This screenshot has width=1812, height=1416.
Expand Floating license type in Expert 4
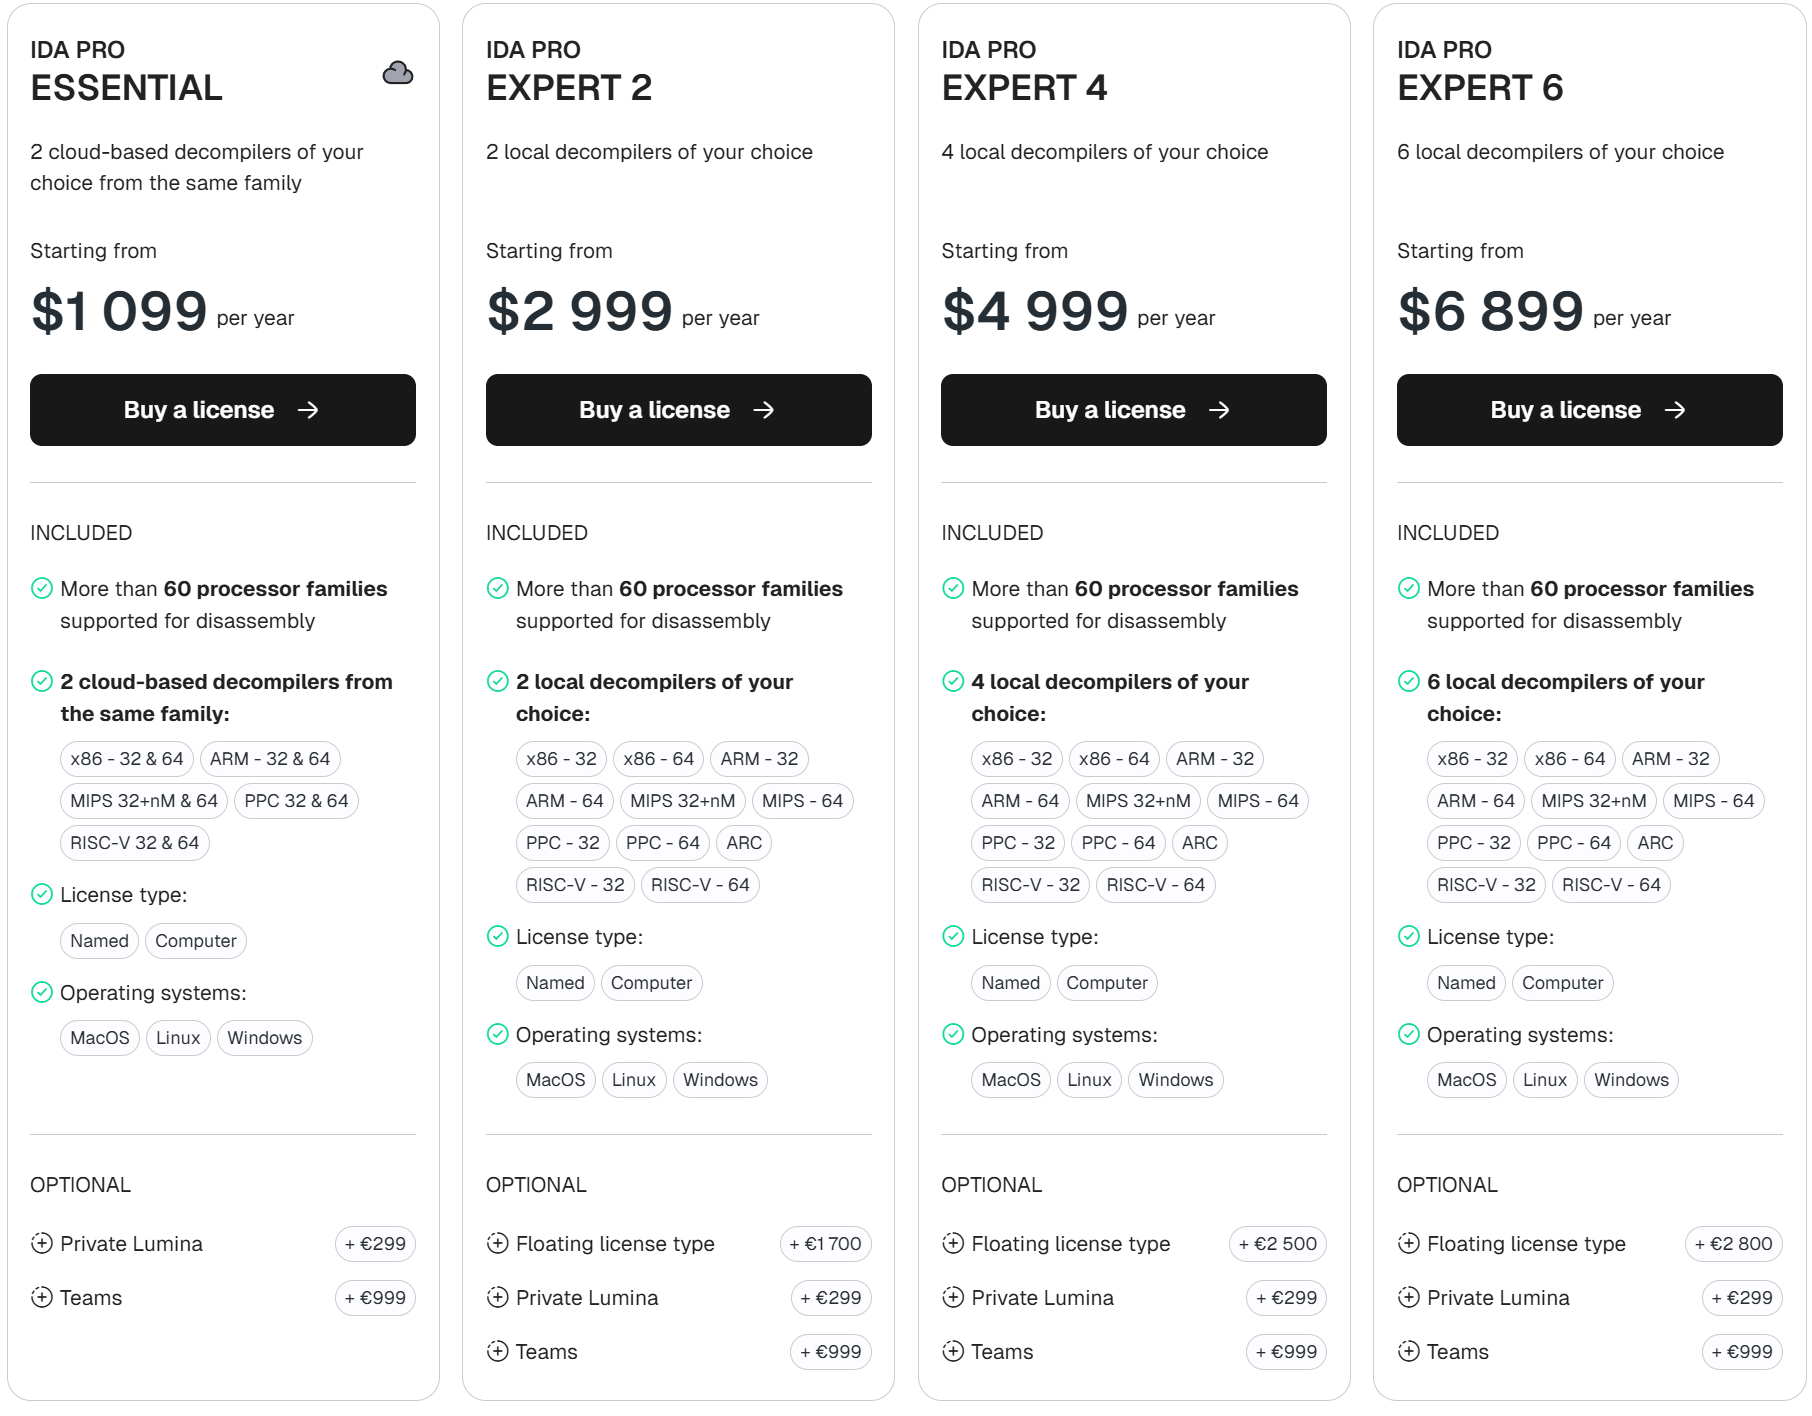tap(1070, 1244)
